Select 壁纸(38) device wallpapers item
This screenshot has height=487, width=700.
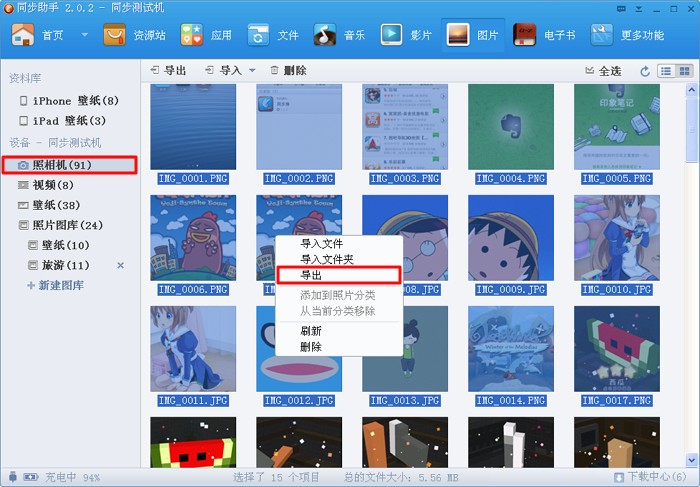[x=49, y=205]
